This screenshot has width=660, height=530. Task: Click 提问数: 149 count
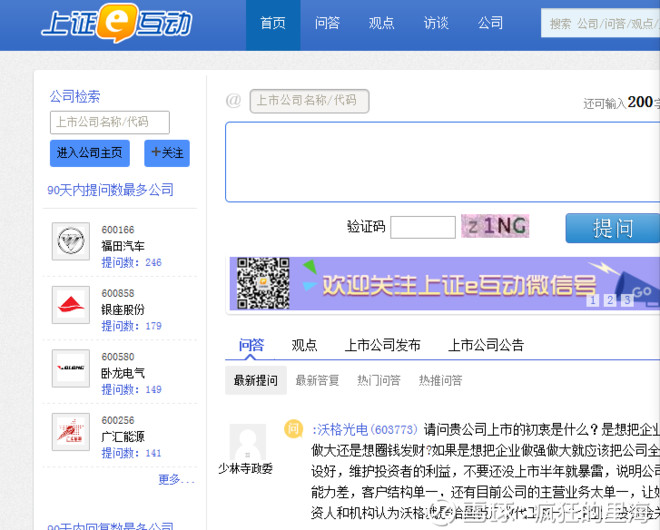[x=131, y=390]
